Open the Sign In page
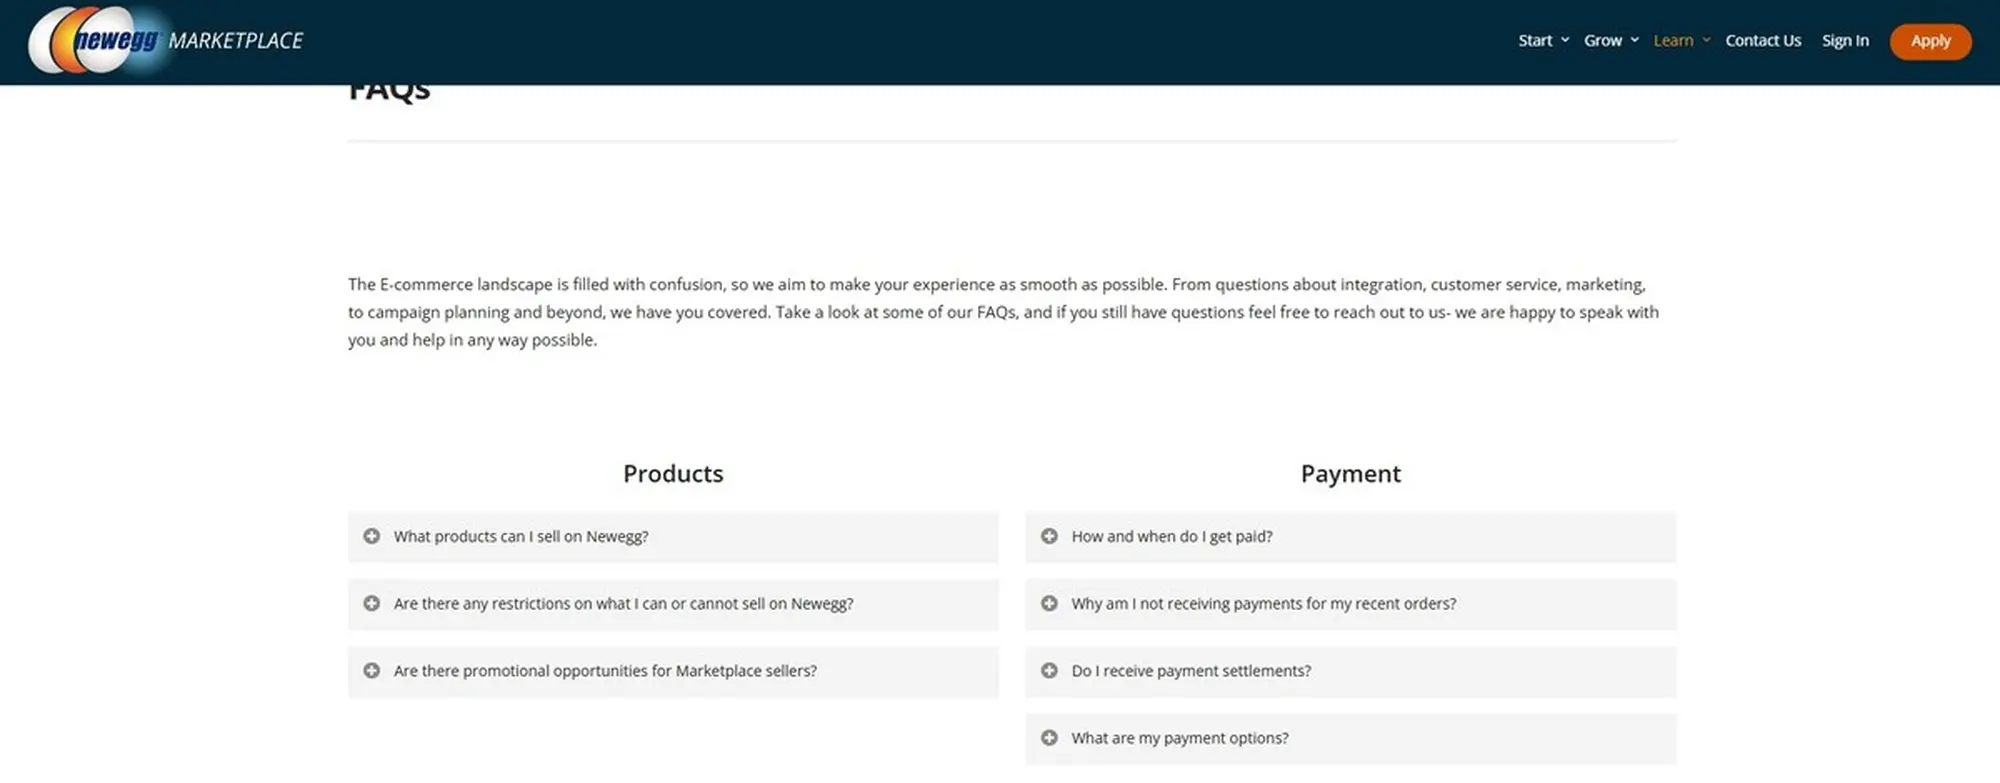Screen dimensions: 2000x783 pos(1845,41)
